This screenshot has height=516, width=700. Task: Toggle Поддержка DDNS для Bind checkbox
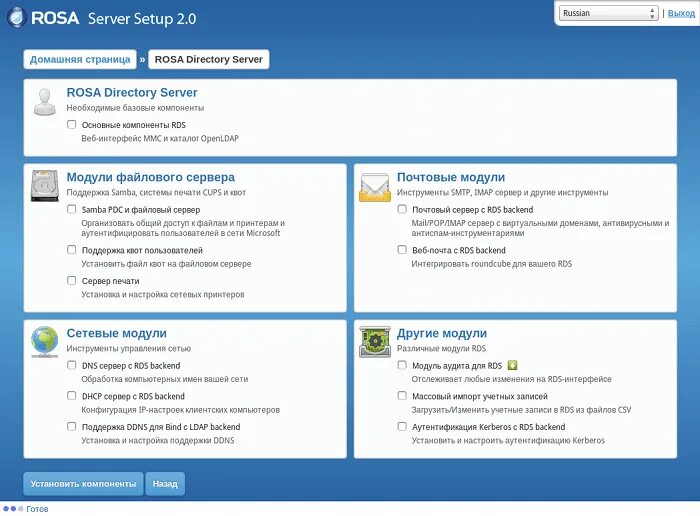pos(71,426)
